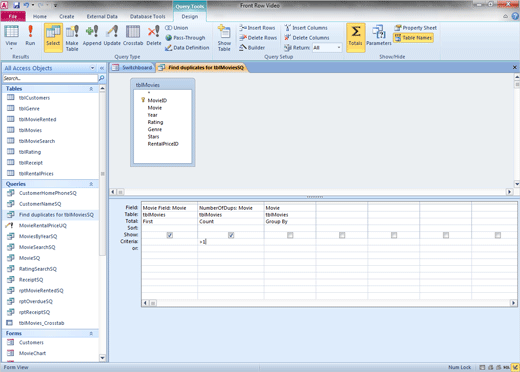Open the File tab
This screenshot has height=372, width=520.
(x=13, y=16)
